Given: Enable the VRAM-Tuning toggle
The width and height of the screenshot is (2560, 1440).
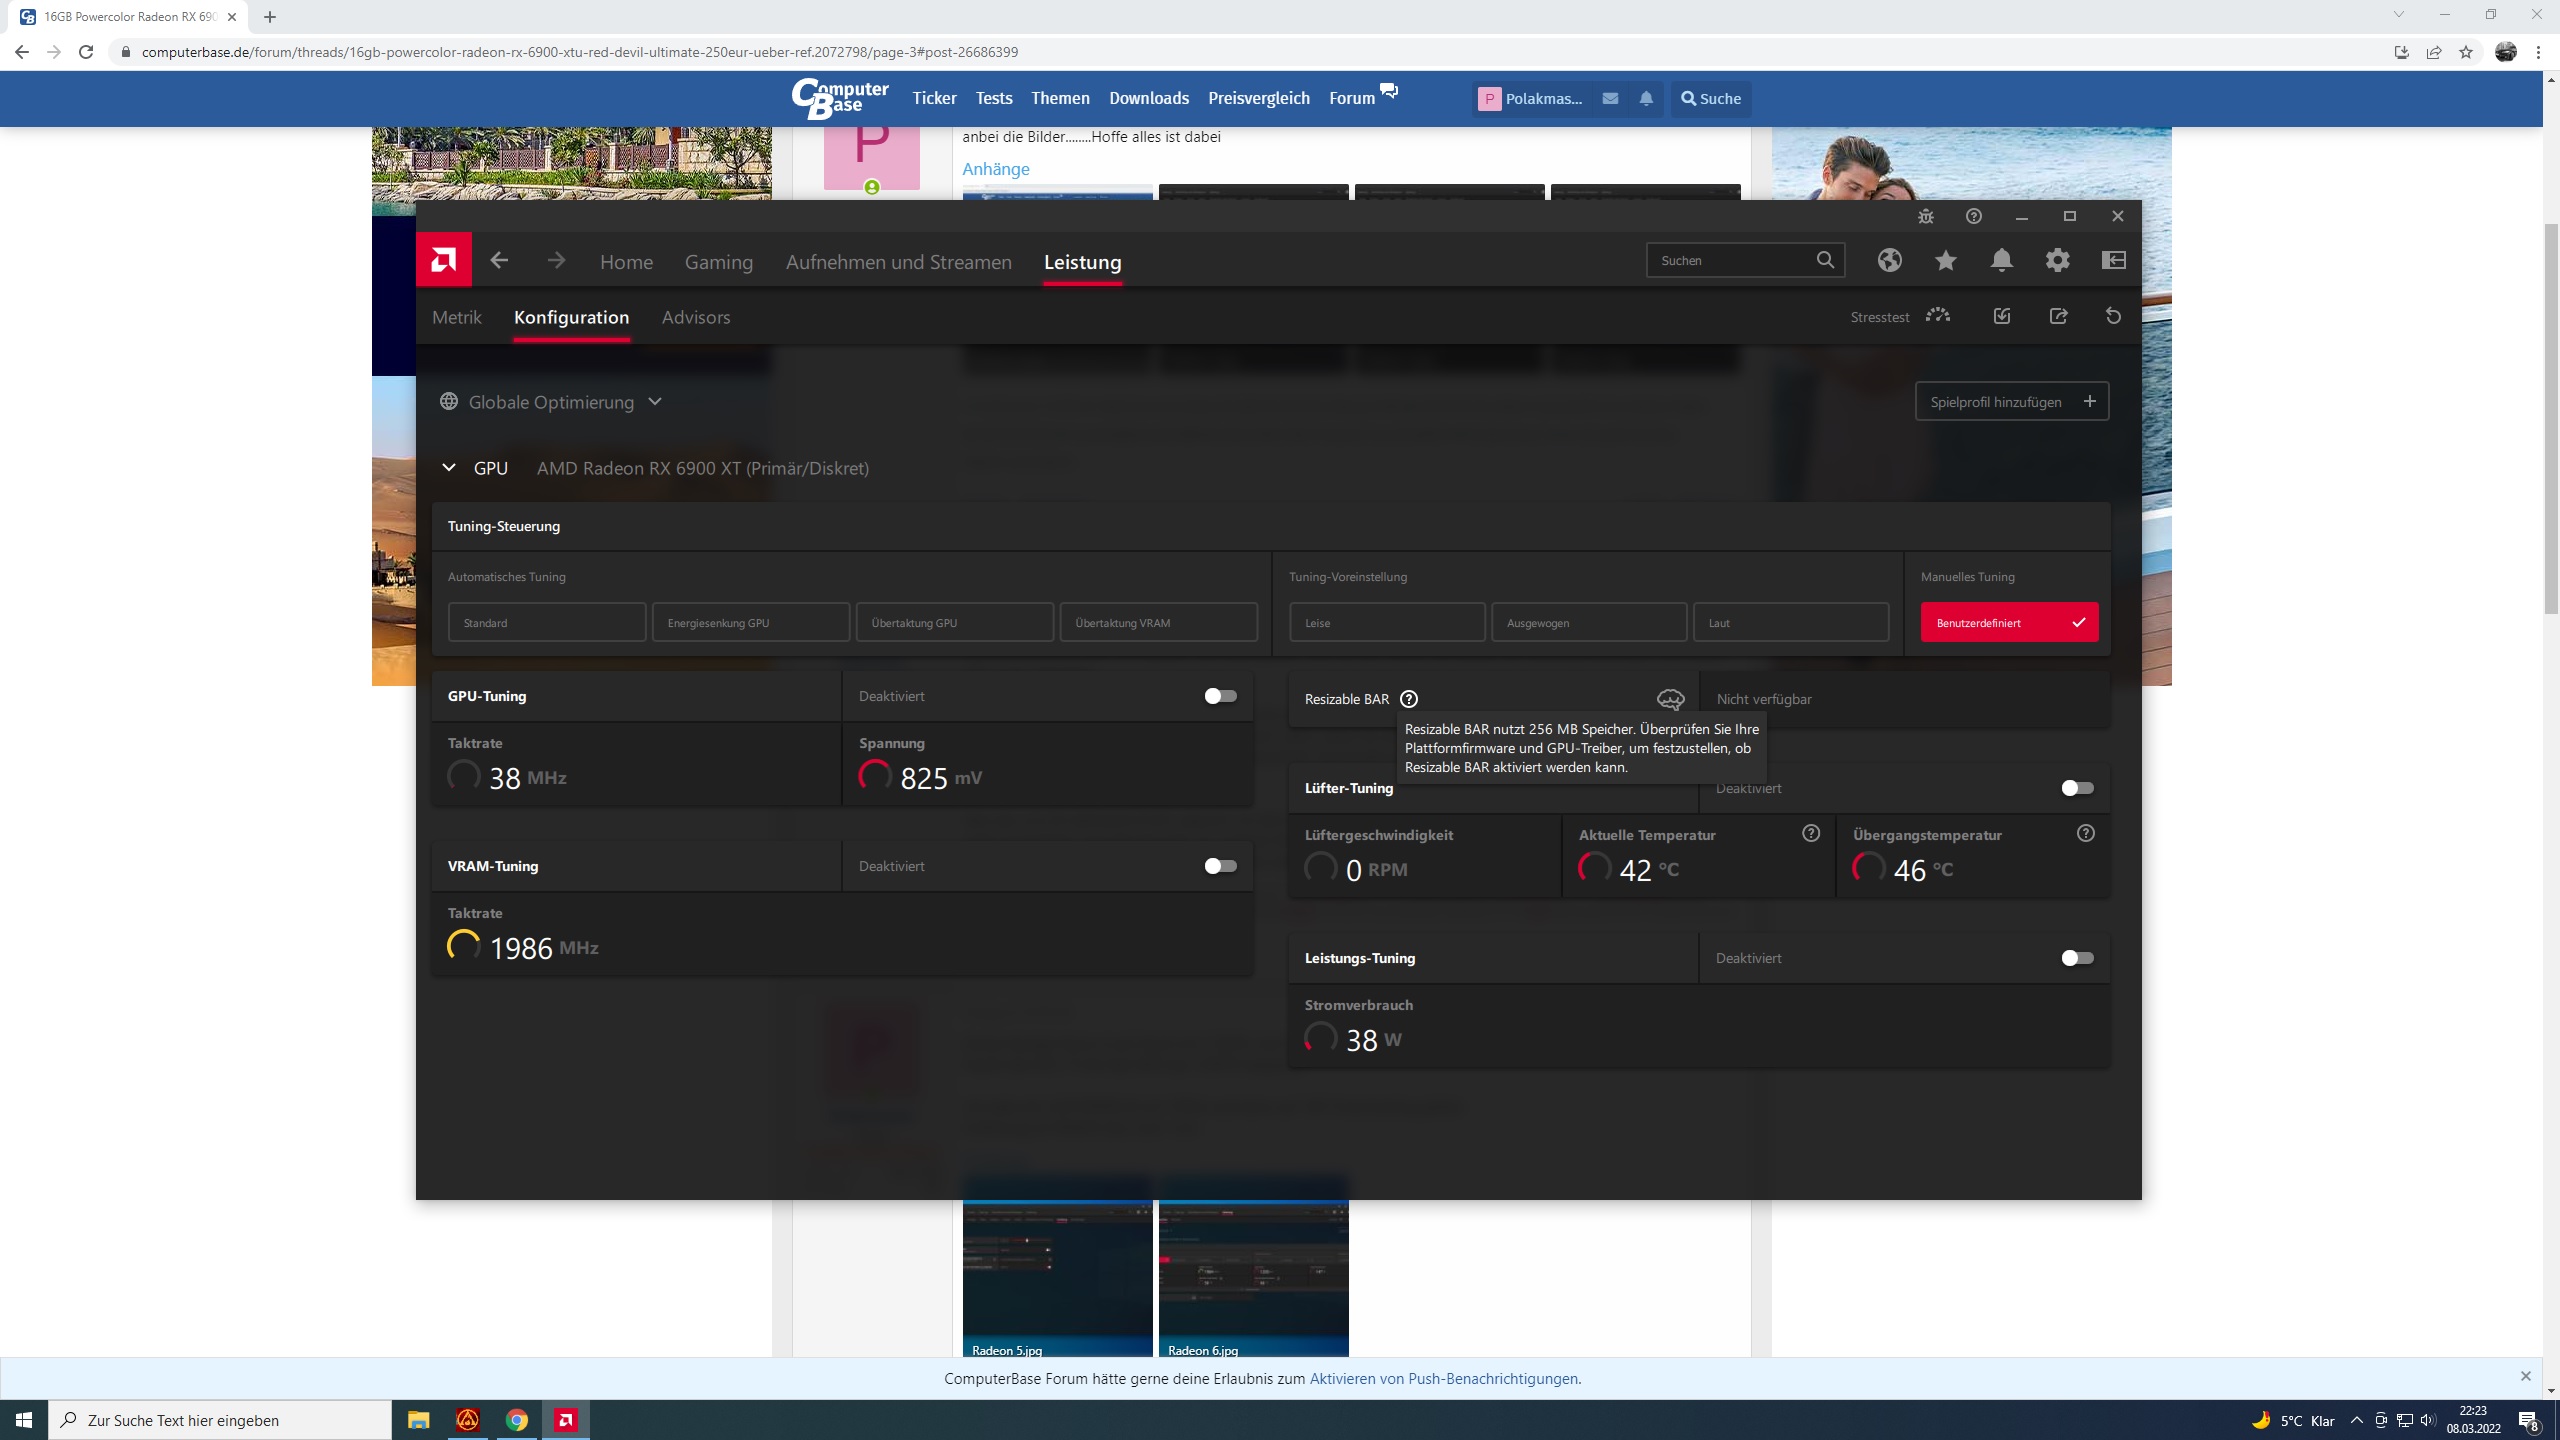Looking at the screenshot, I should 1220,866.
